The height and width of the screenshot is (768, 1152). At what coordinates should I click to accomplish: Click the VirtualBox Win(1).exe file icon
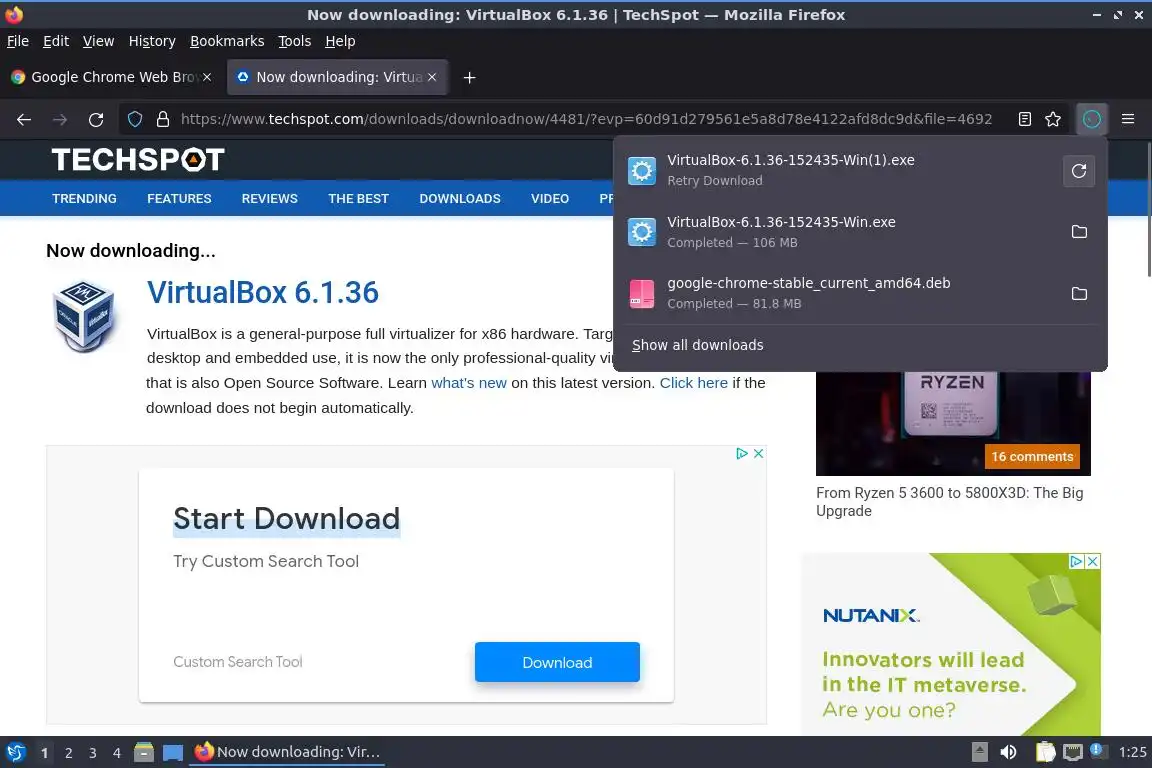coord(641,171)
